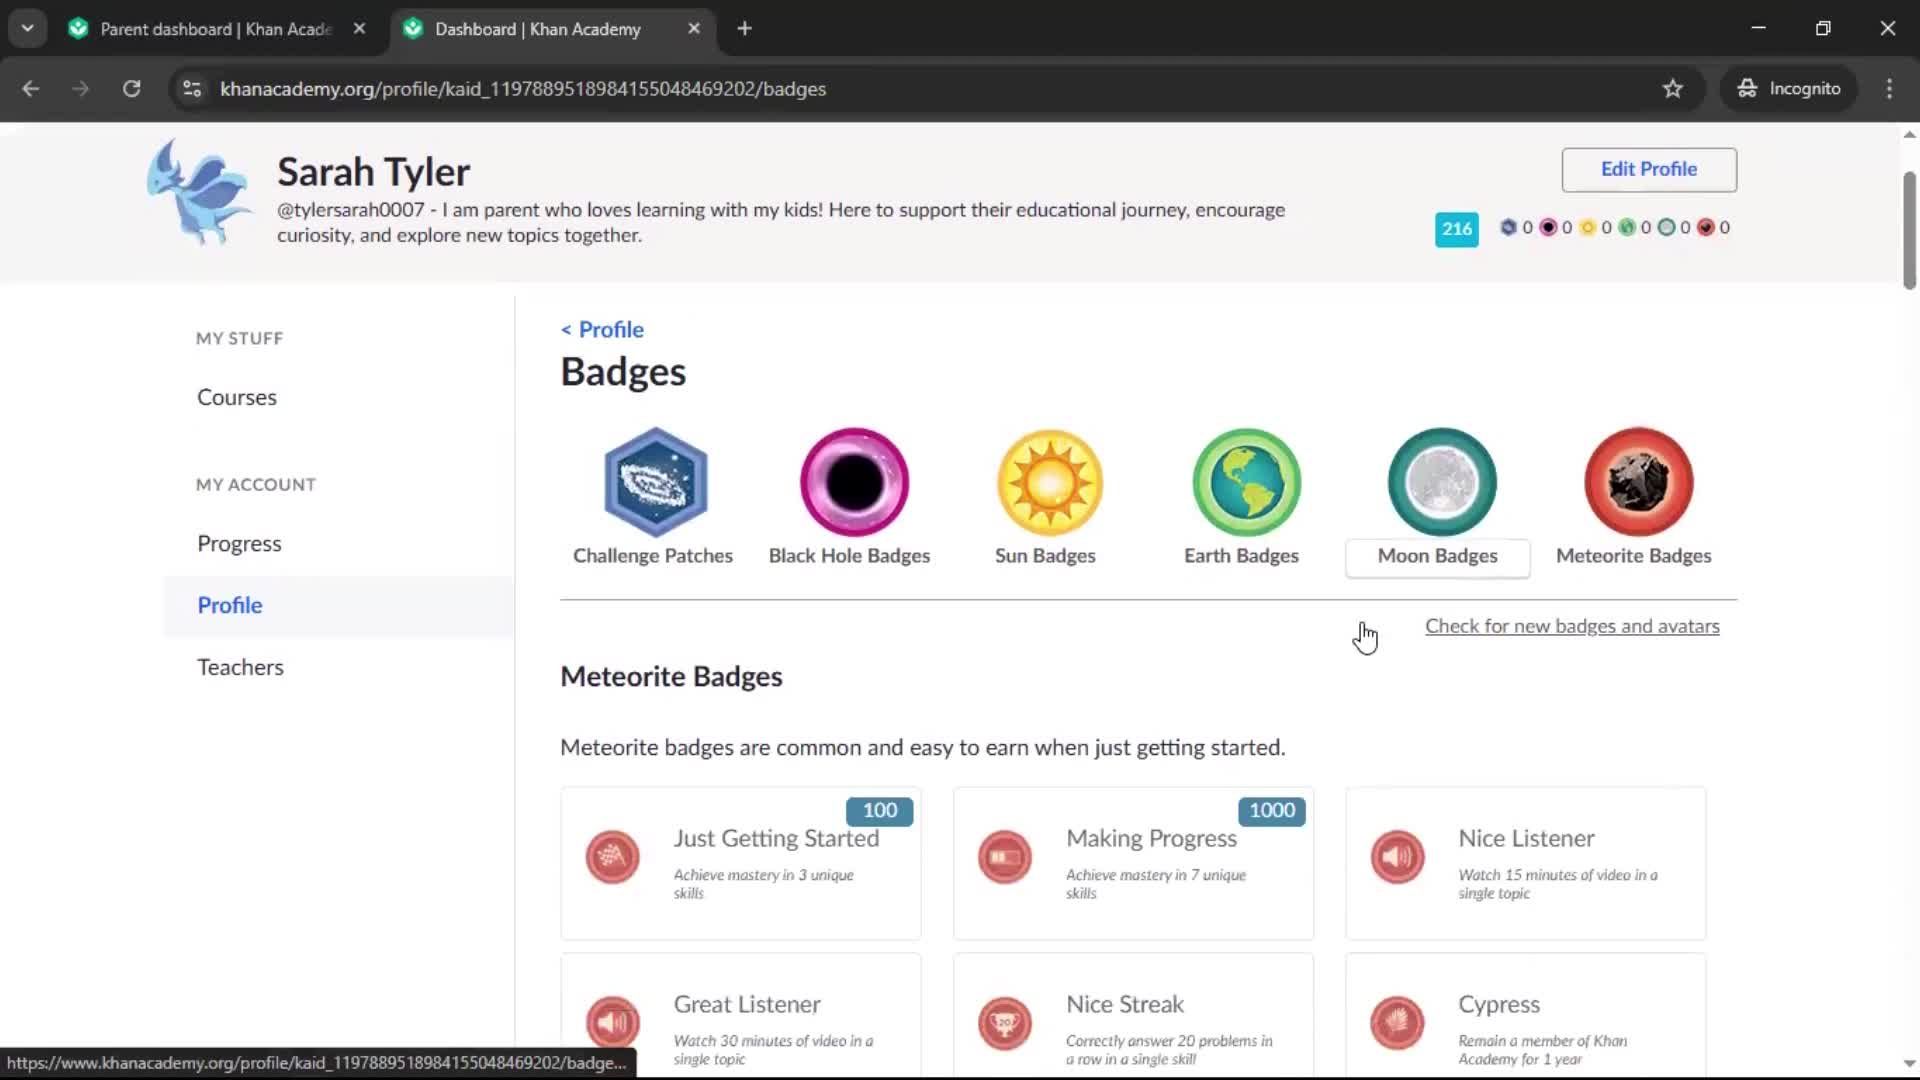This screenshot has height=1080, width=1920.
Task: Click the Challenge Patches label
Action: coord(653,555)
